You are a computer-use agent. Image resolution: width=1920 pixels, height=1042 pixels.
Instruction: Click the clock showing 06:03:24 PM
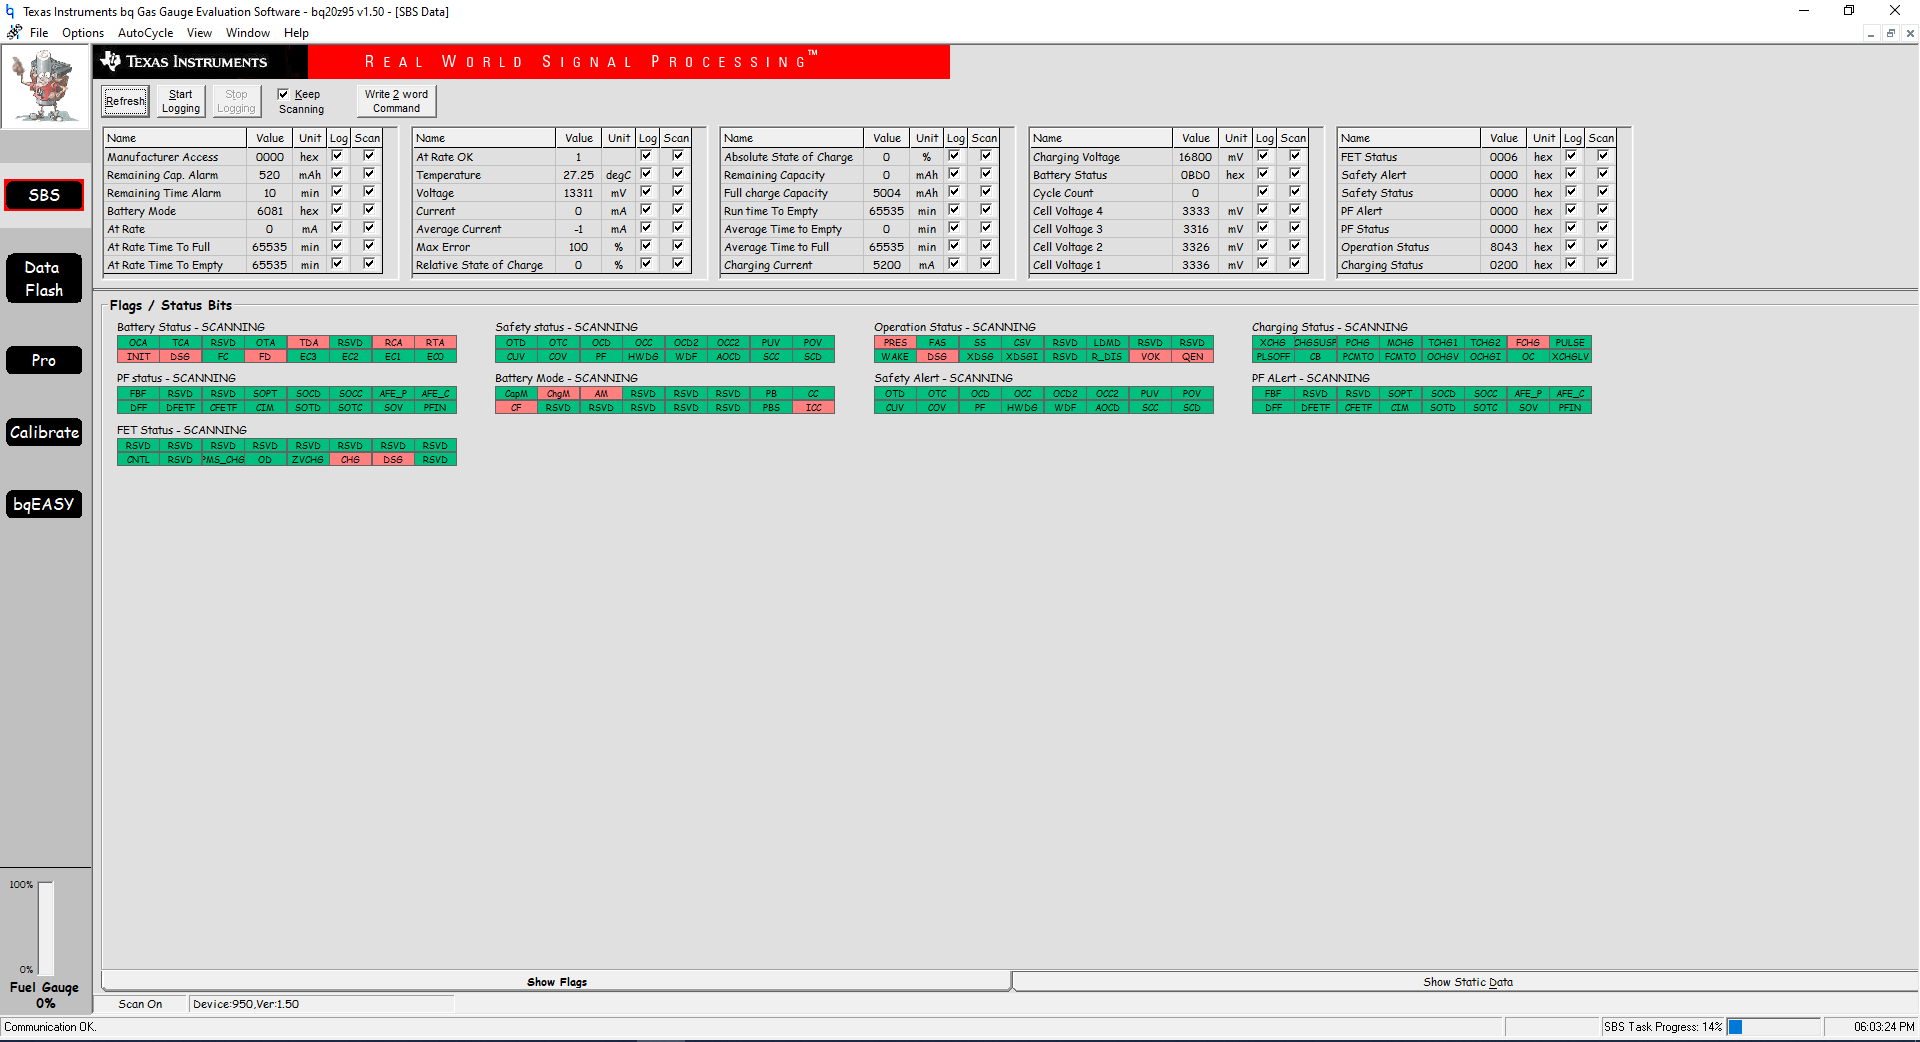point(1883,1027)
